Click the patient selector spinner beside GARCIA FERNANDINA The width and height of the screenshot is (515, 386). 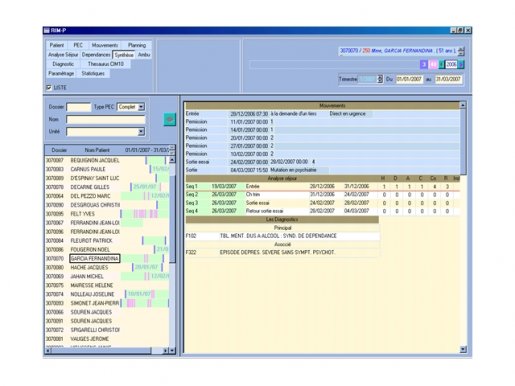(461, 51)
